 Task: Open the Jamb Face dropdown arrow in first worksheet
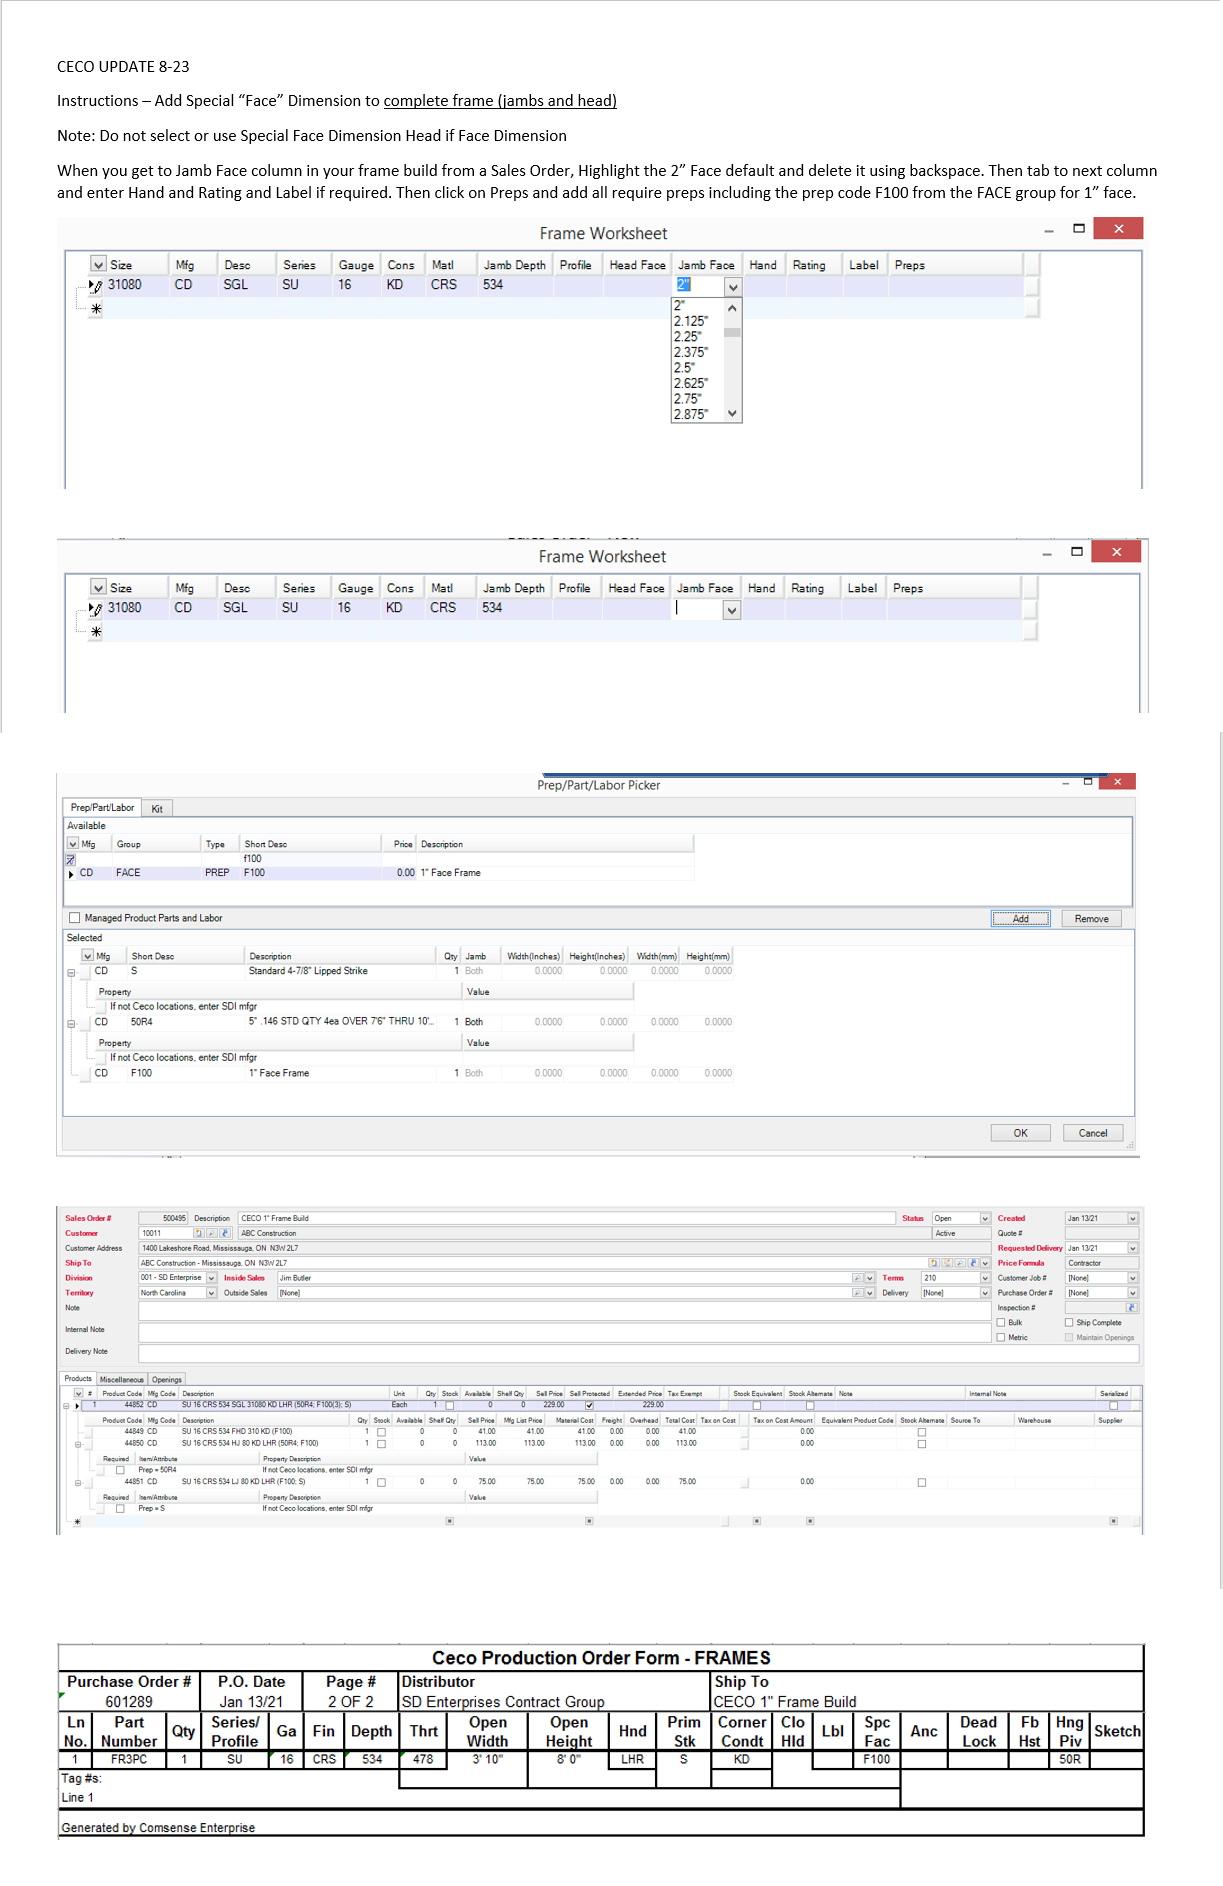(x=733, y=287)
